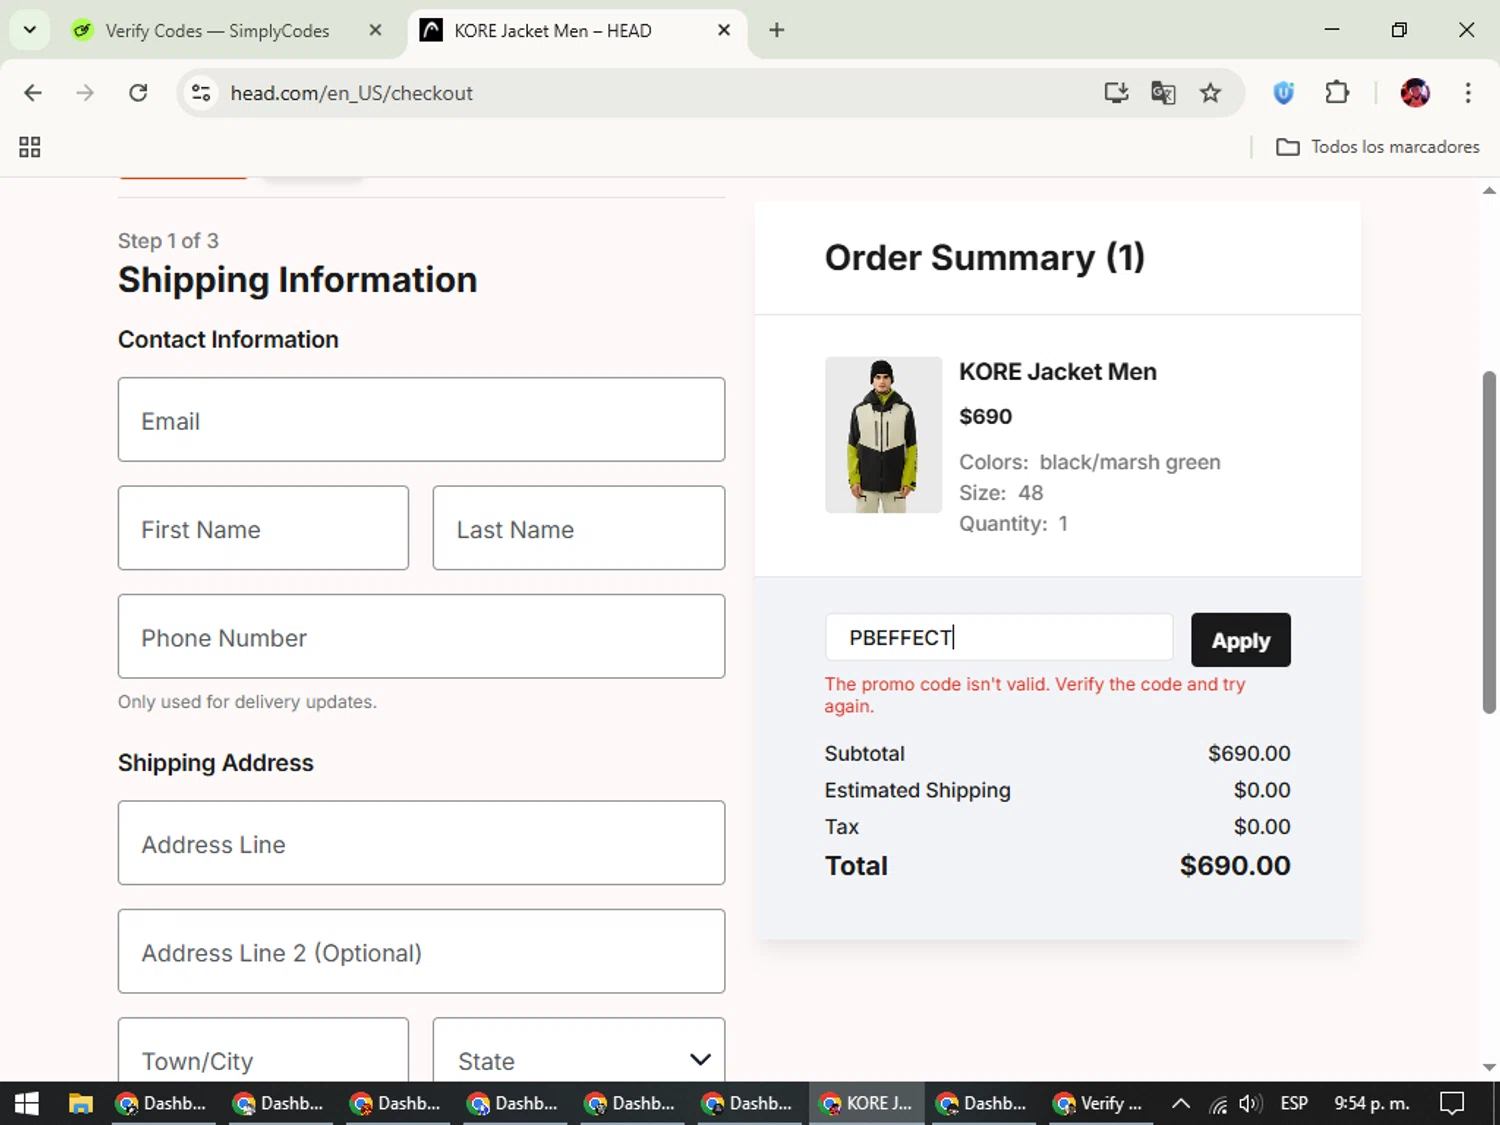The height and width of the screenshot is (1125, 1500).
Task: Click the browser forward arrow
Action: pos(85,93)
